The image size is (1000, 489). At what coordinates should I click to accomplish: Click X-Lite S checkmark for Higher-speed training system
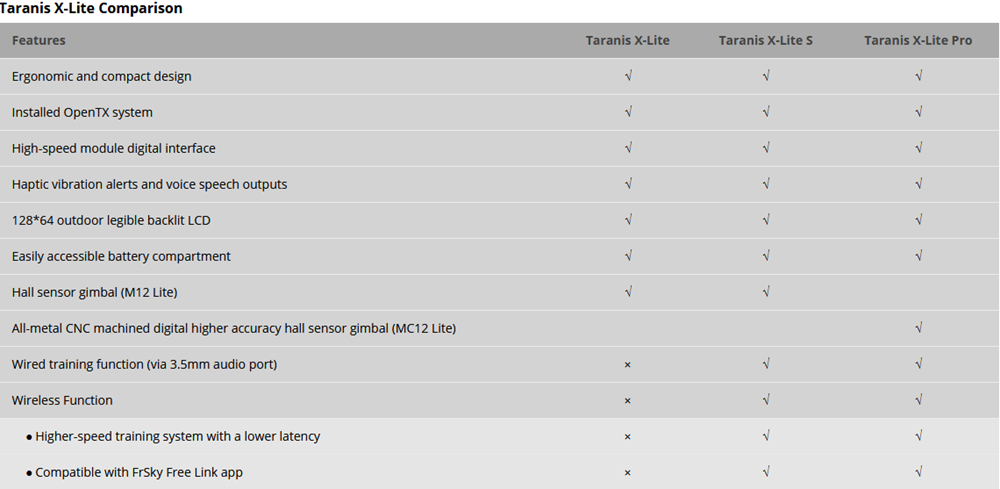(x=765, y=436)
